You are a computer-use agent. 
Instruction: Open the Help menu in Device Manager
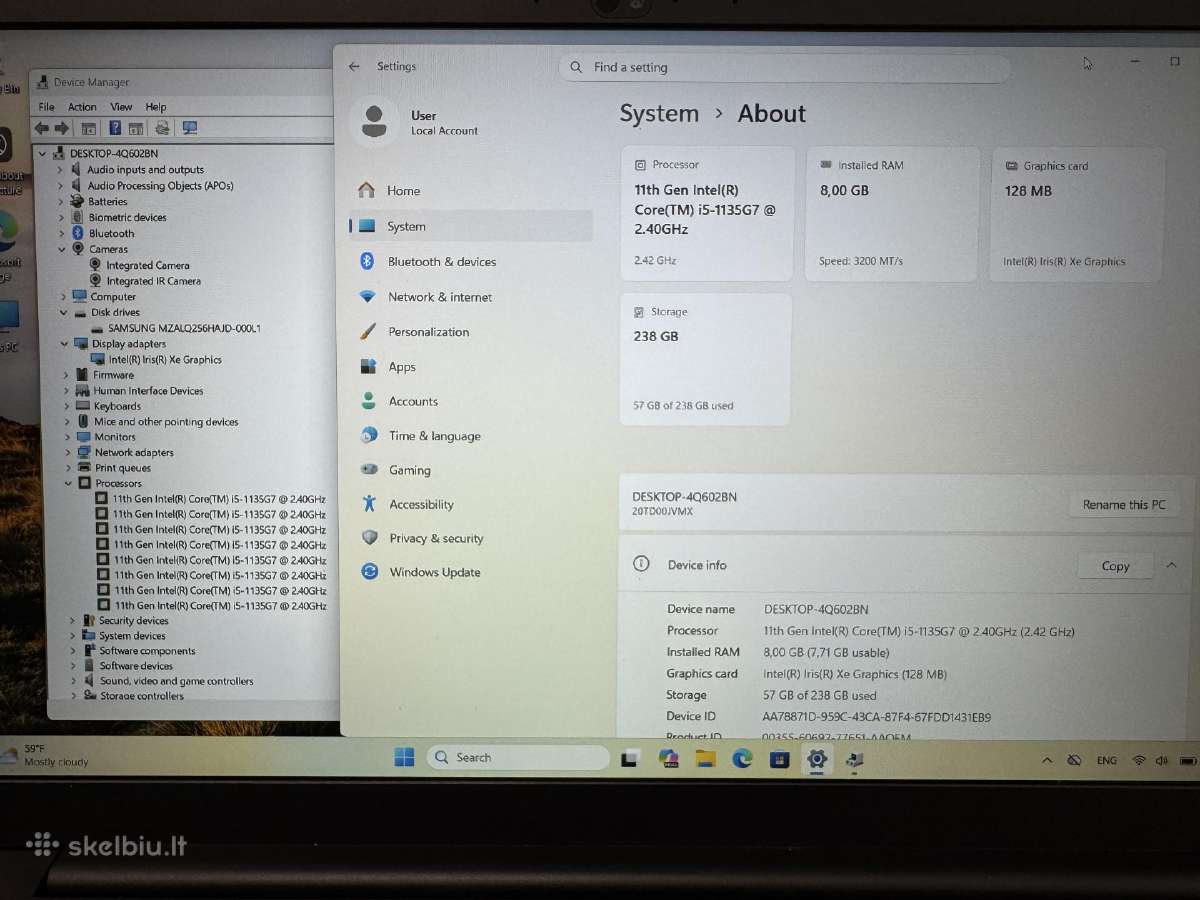[x=155, y=107]
